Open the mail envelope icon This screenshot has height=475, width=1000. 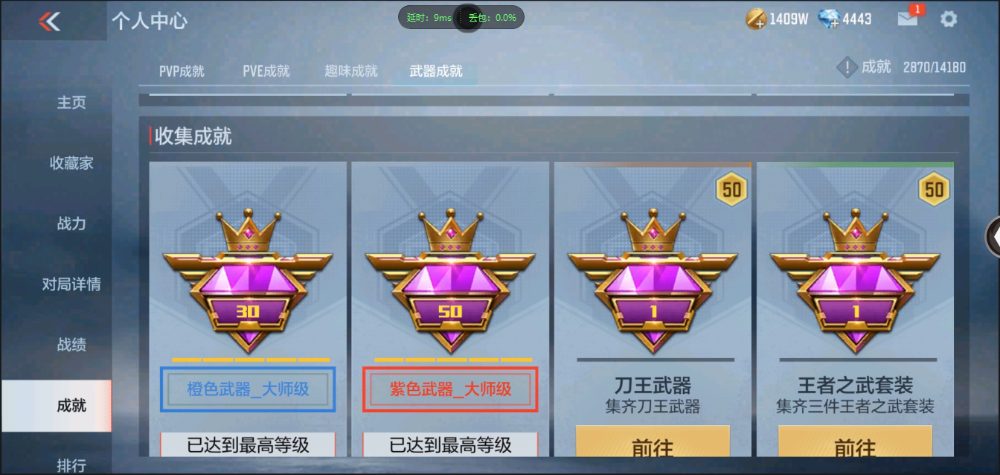pyautogui.click(x=908, y=18)
